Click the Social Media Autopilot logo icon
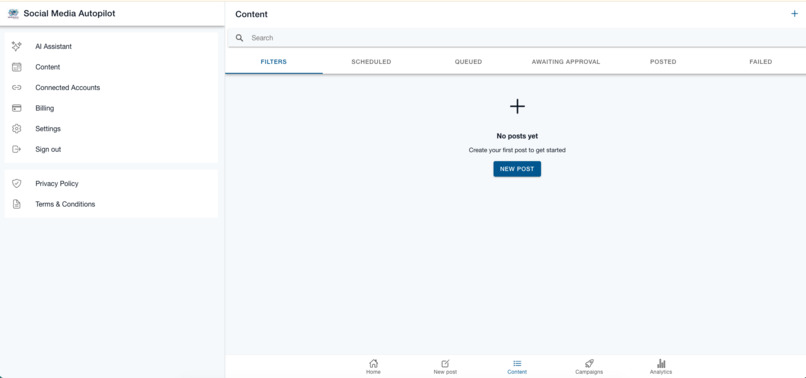The image size is (806, 378). pos(13,14)
